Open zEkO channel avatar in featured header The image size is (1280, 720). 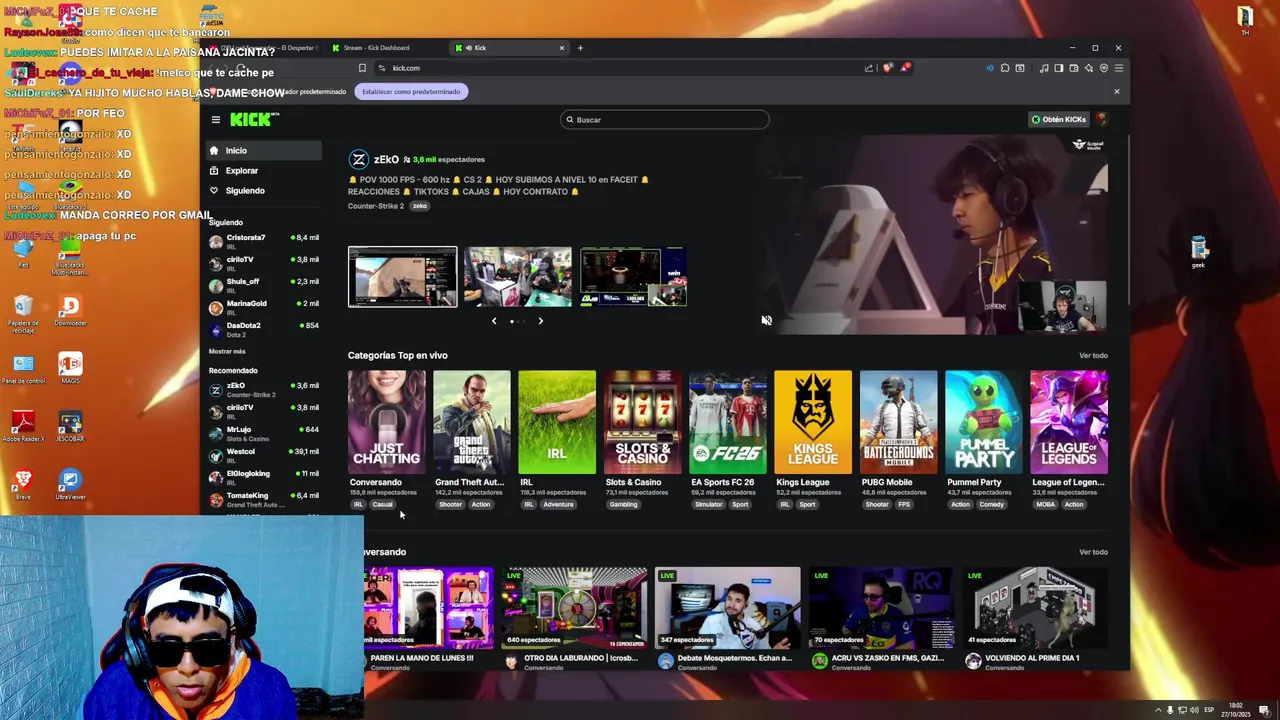(358, 160)
